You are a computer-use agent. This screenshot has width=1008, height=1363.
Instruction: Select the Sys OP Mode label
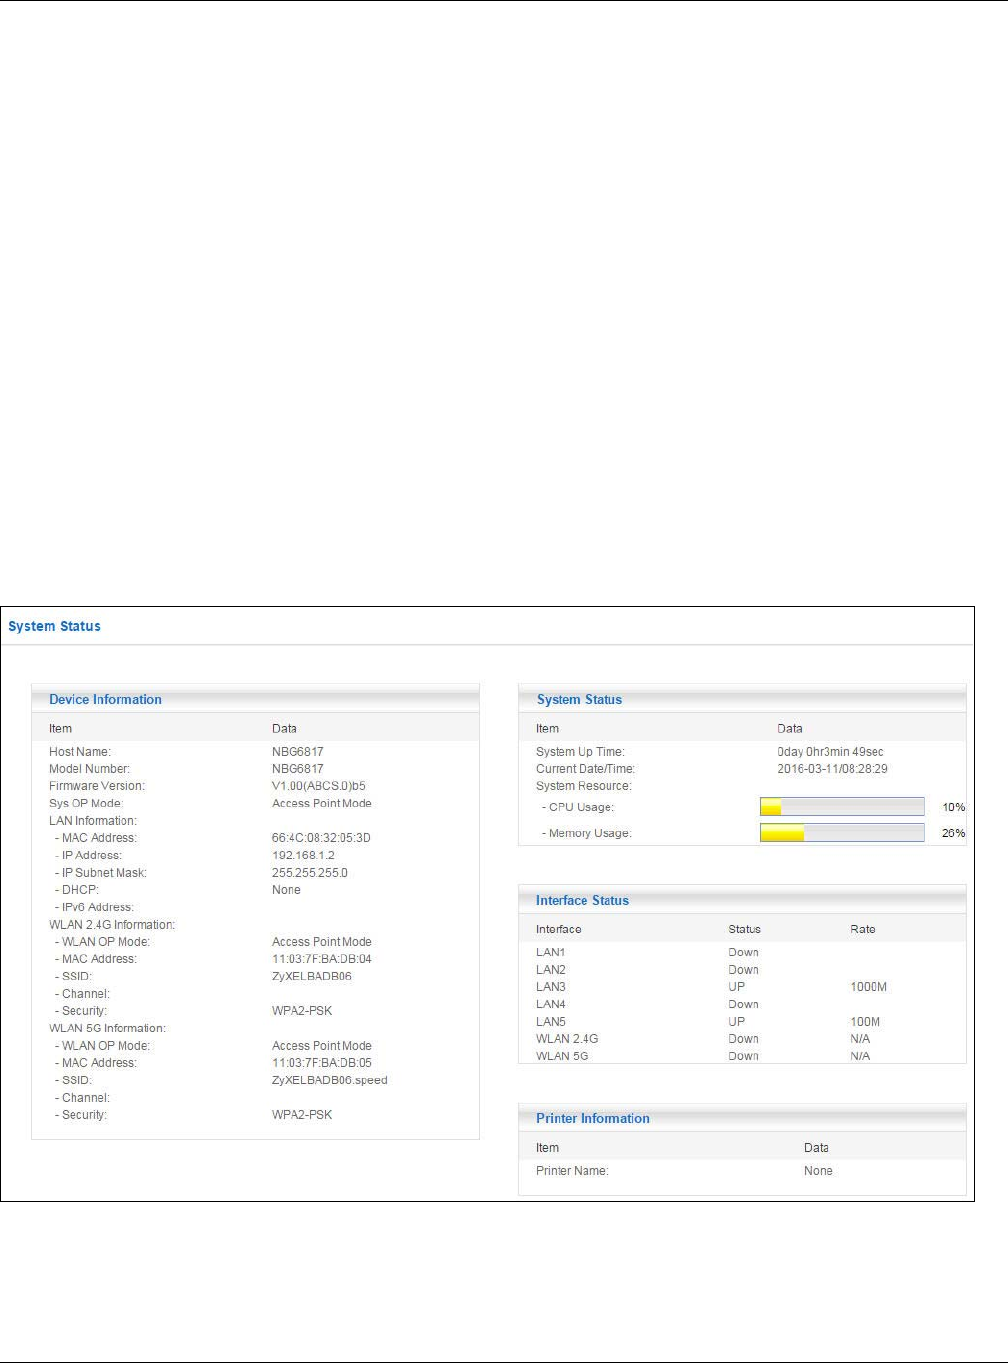pos(85,803)
